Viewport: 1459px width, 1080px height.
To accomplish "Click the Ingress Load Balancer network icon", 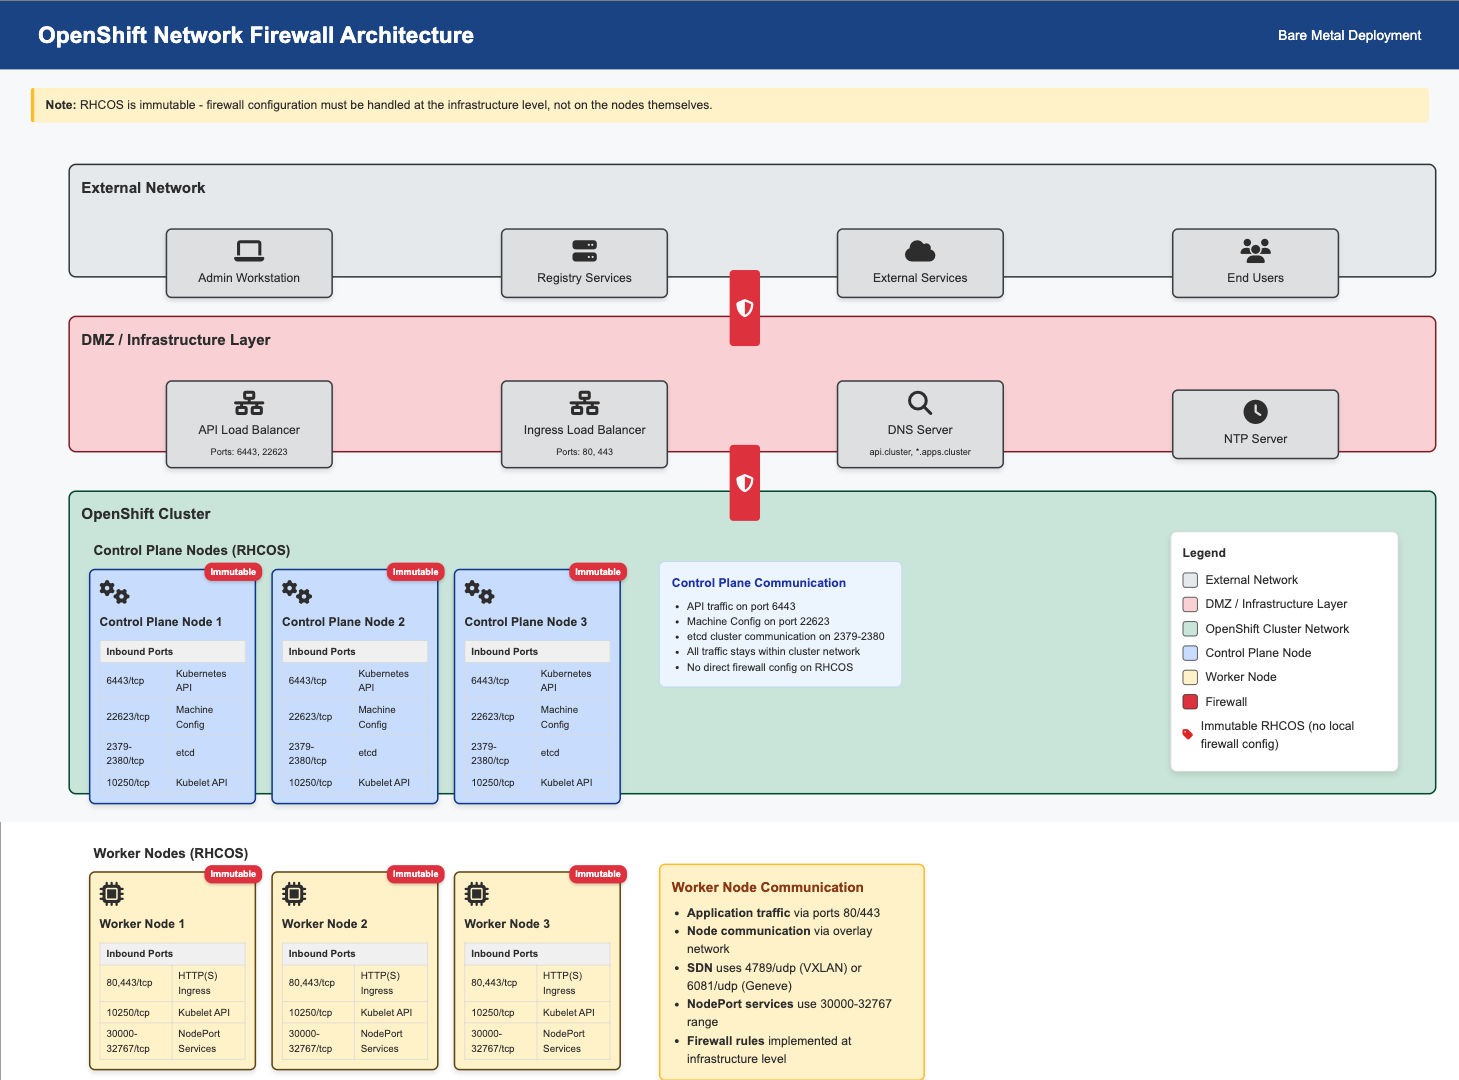I will coord(584,403).
